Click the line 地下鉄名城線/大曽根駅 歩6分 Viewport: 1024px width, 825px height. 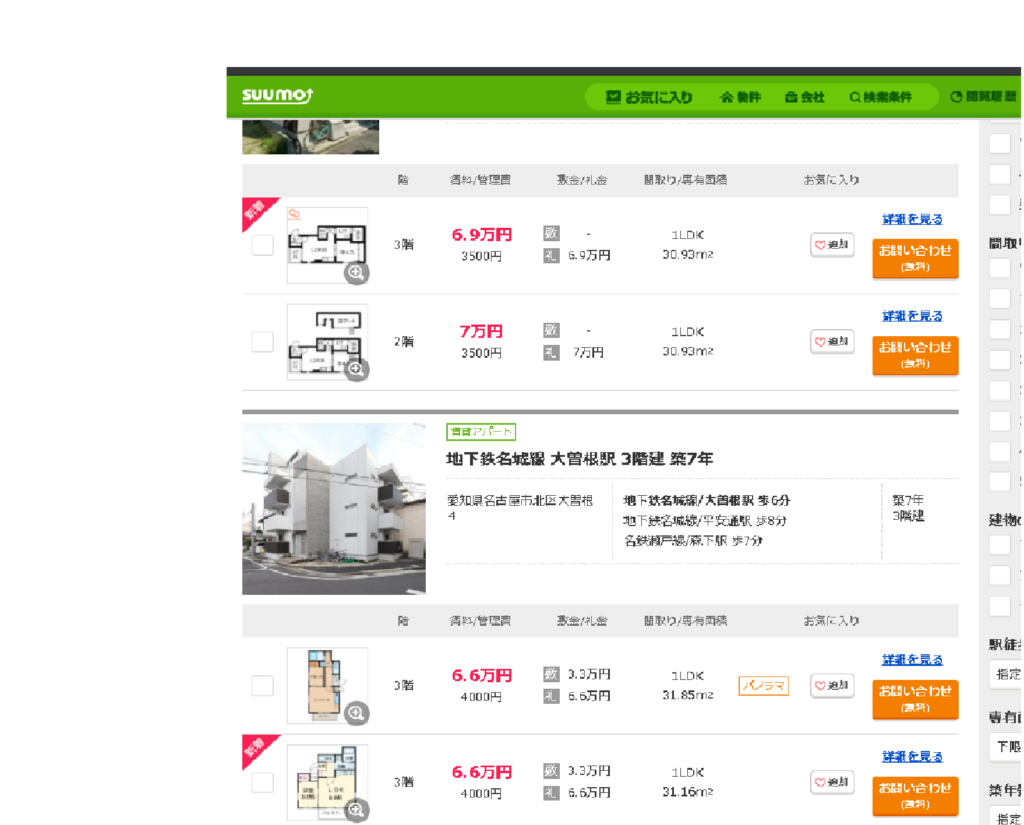(707, 500)
